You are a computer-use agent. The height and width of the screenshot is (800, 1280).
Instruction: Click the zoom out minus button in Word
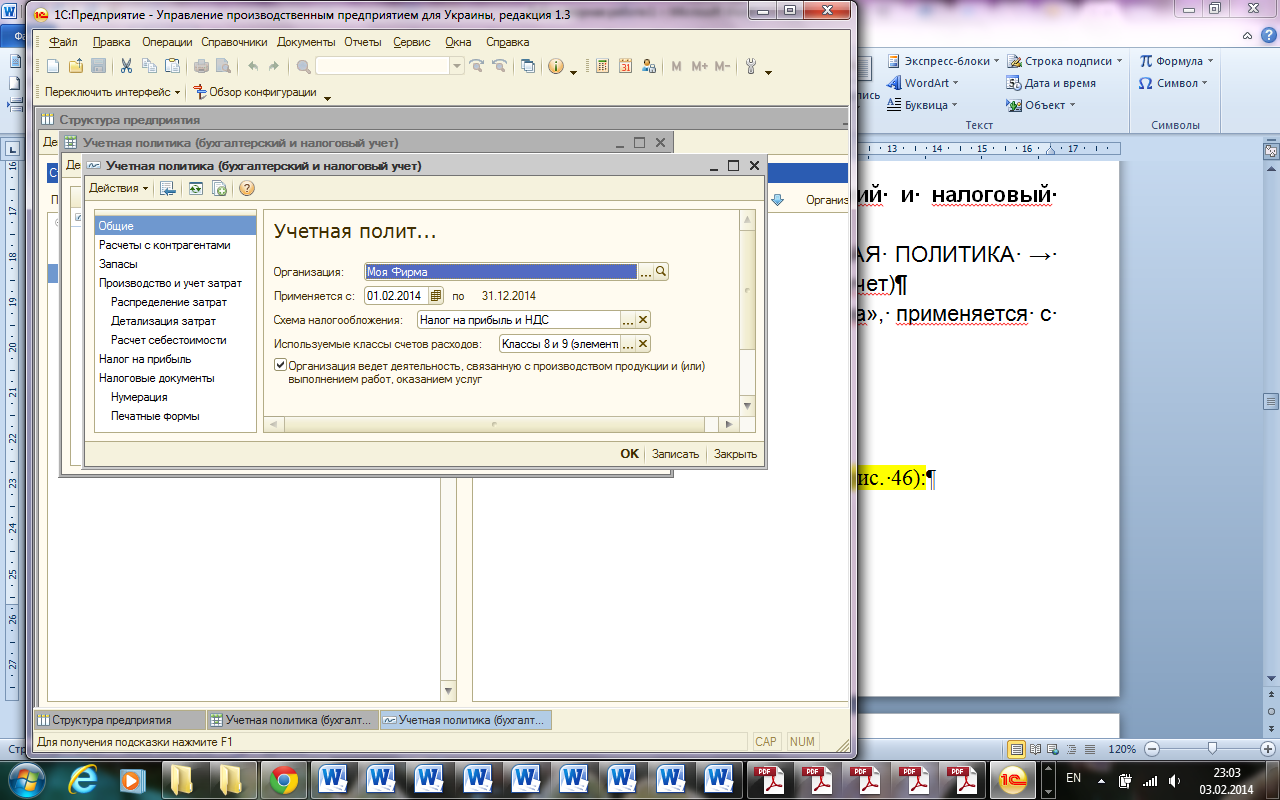(x=1152, y=749)
